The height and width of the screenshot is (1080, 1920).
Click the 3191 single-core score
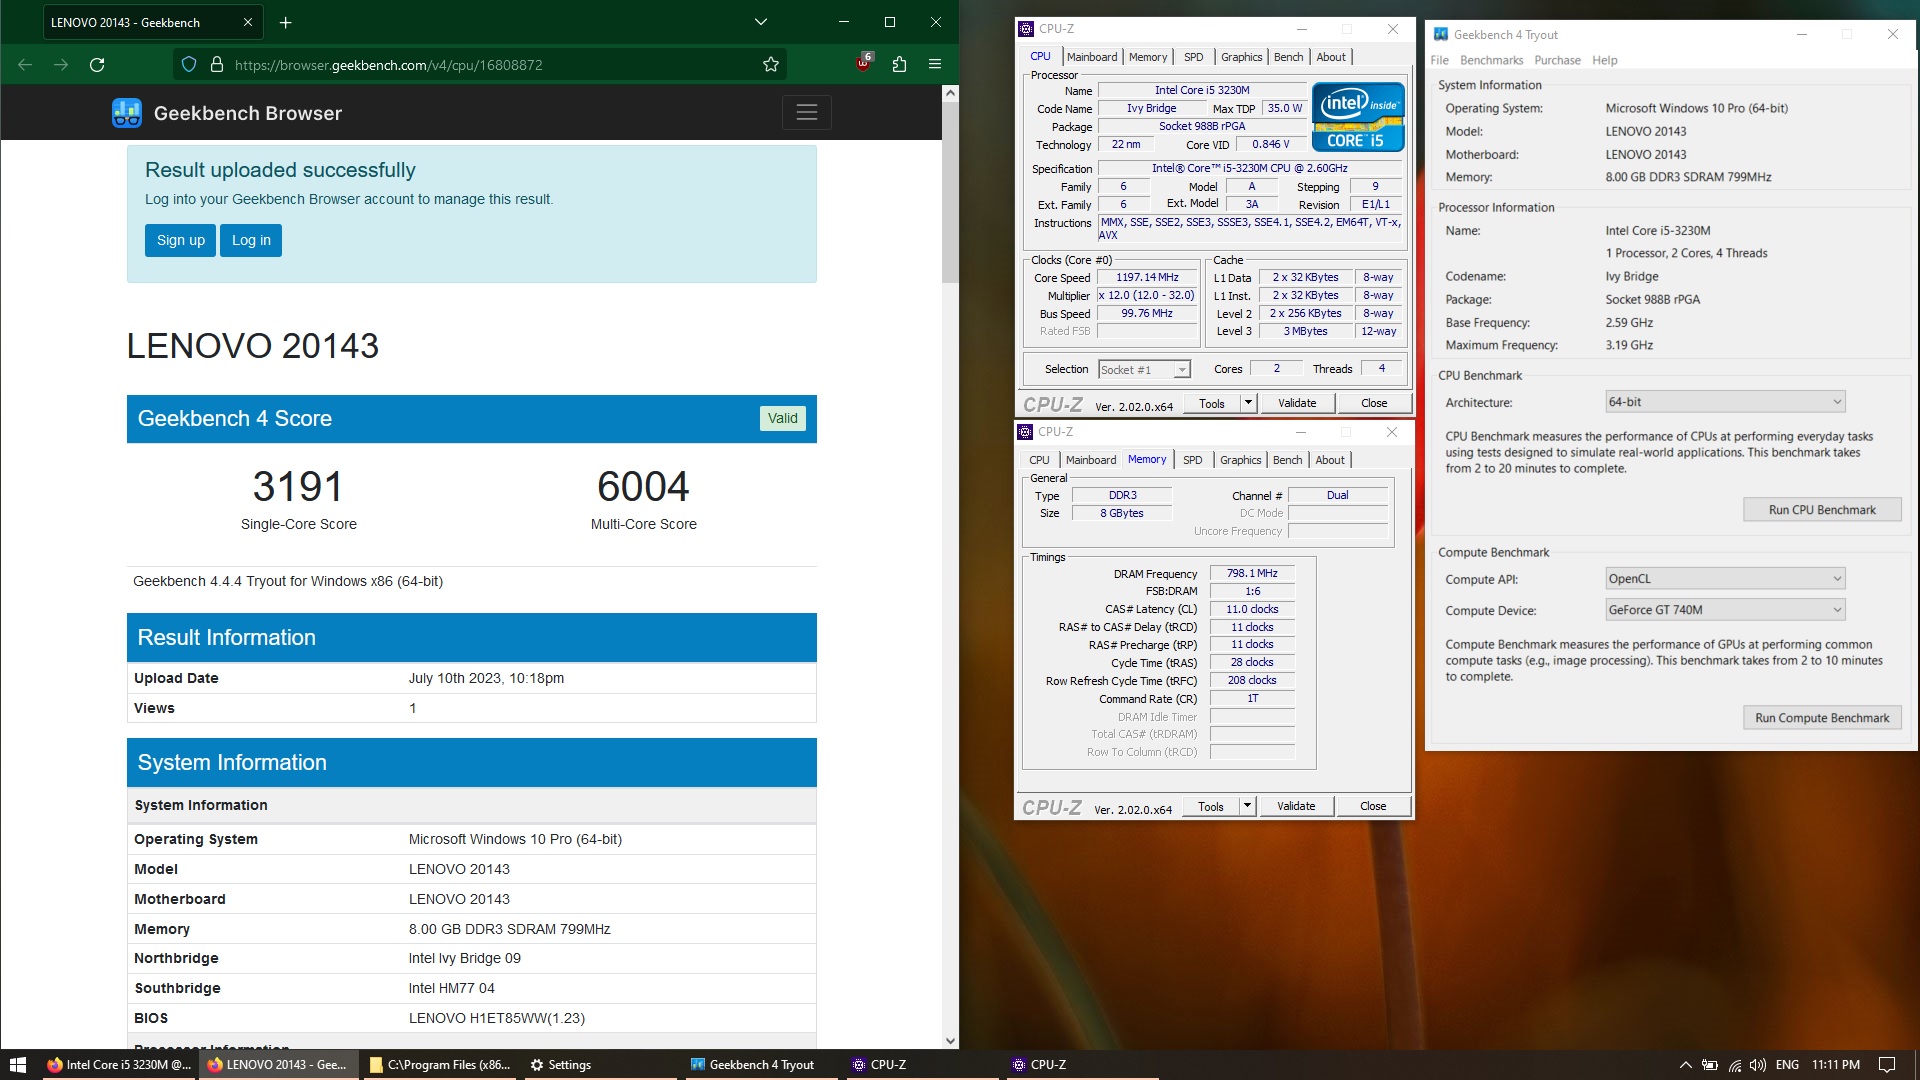(298, 487)
